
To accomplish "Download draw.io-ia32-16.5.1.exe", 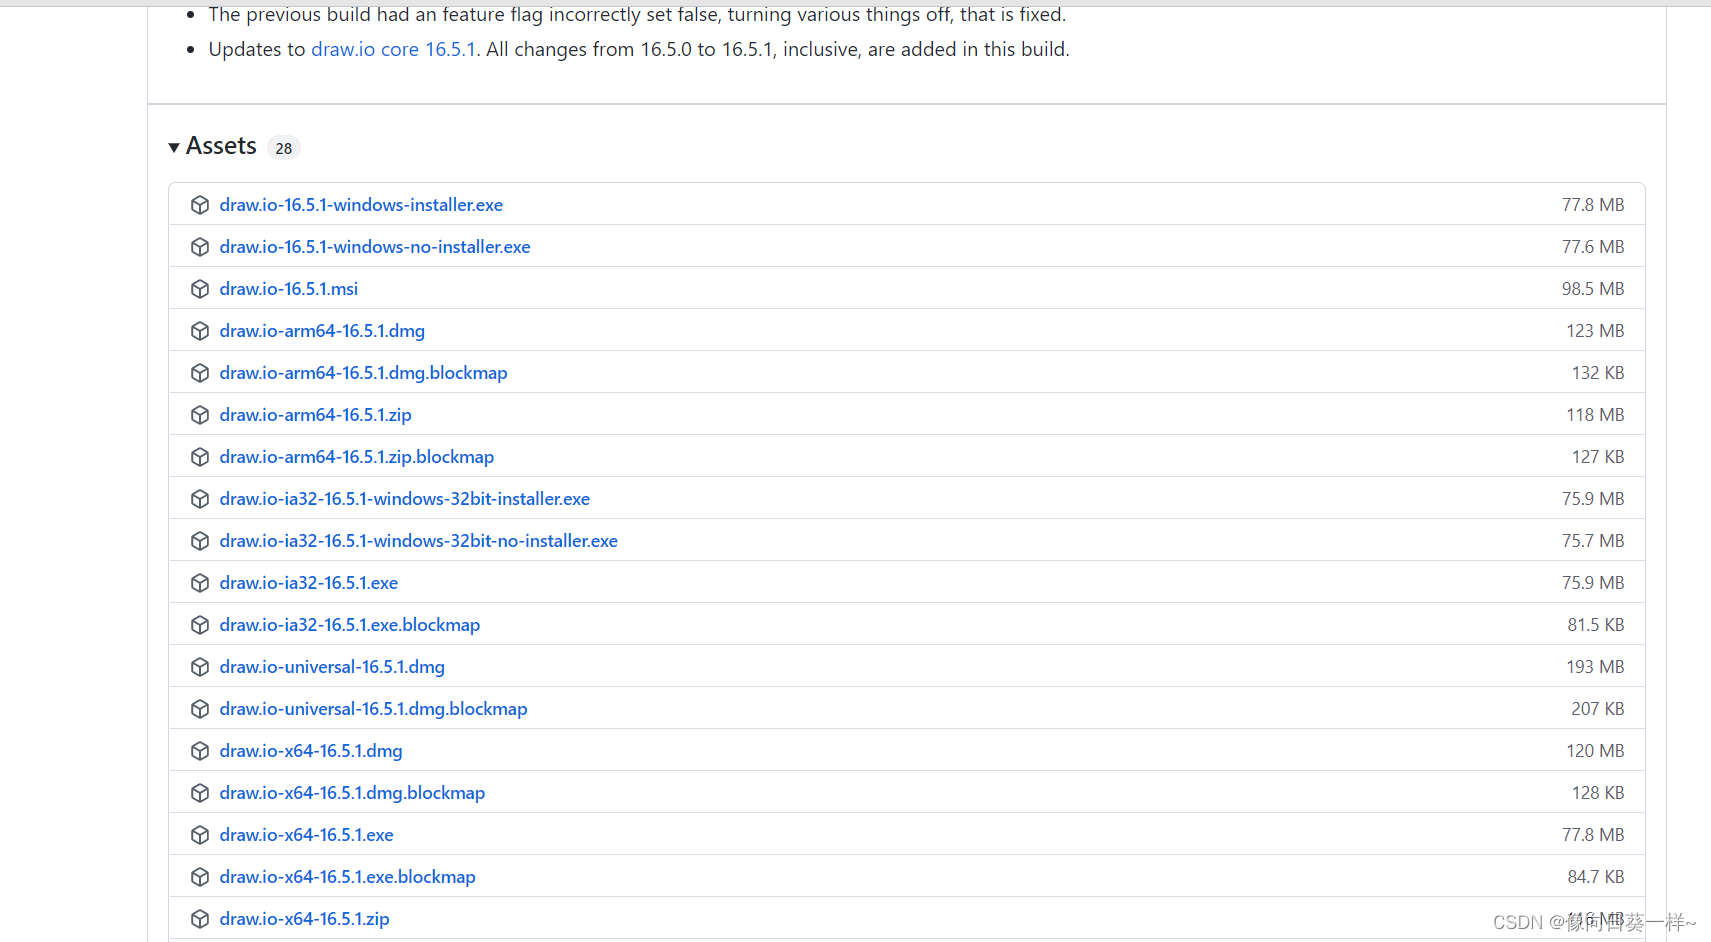I will (x=309, y=583).
